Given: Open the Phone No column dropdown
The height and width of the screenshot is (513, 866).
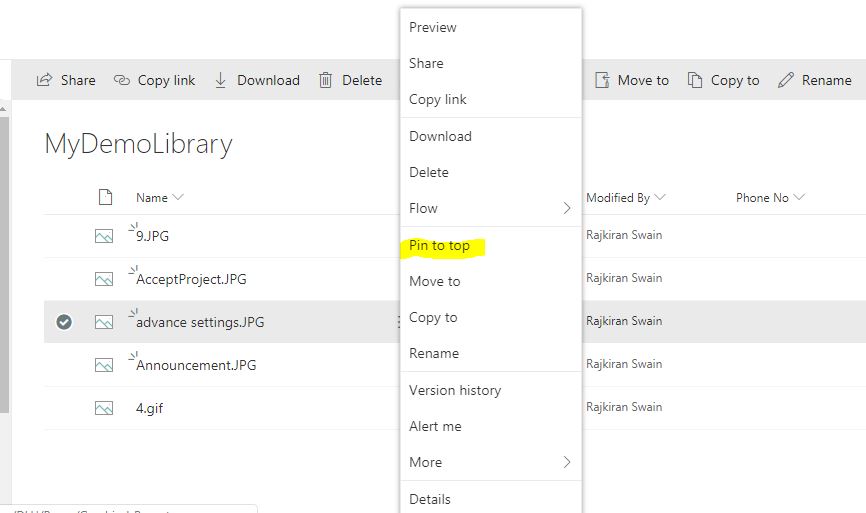Looking at the screenshot, I should 799,197.
